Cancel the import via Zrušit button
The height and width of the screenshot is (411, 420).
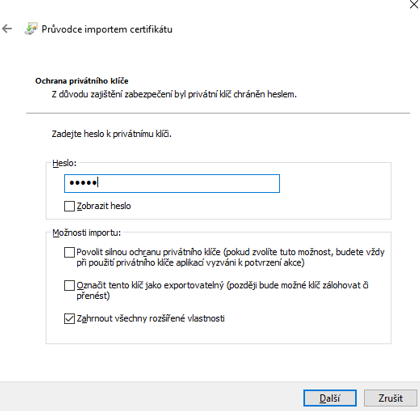(390, 398)
